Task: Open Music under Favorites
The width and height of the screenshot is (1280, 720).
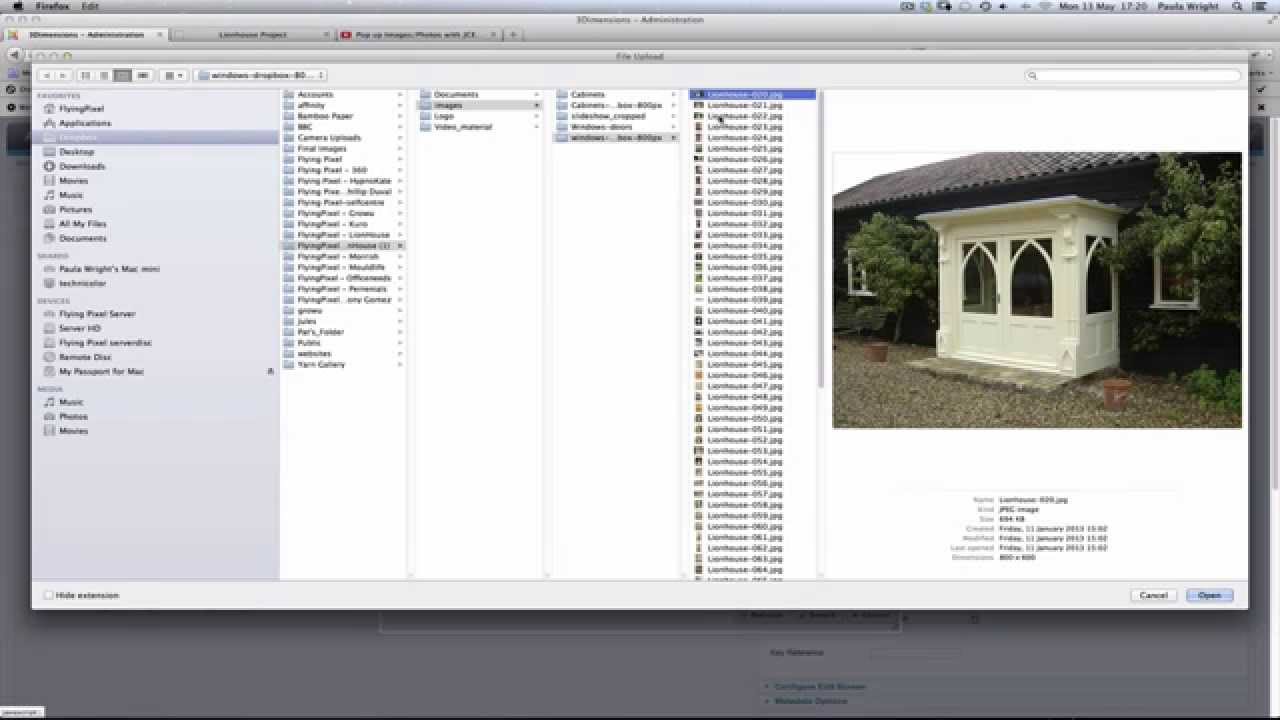Action: tap(71, 195)
